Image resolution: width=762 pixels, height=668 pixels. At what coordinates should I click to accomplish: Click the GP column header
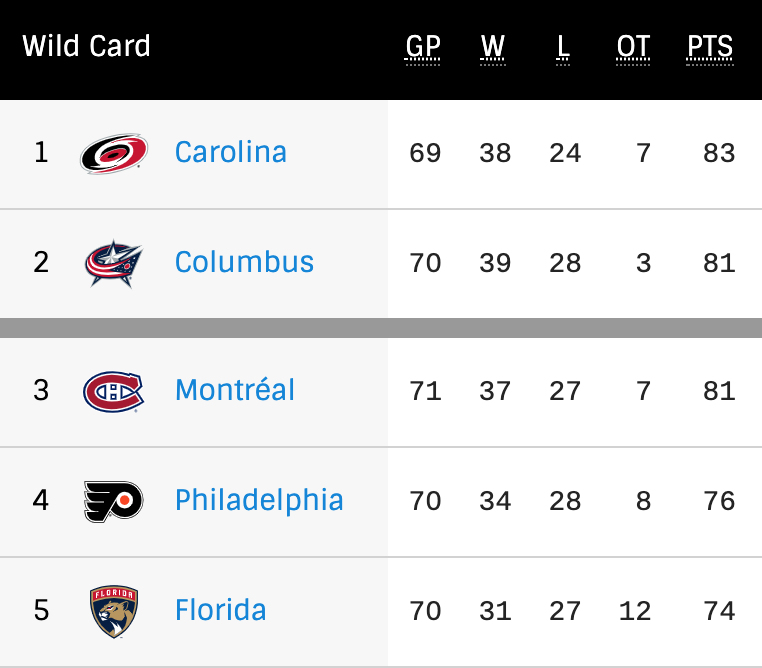[x=423, y=47]
